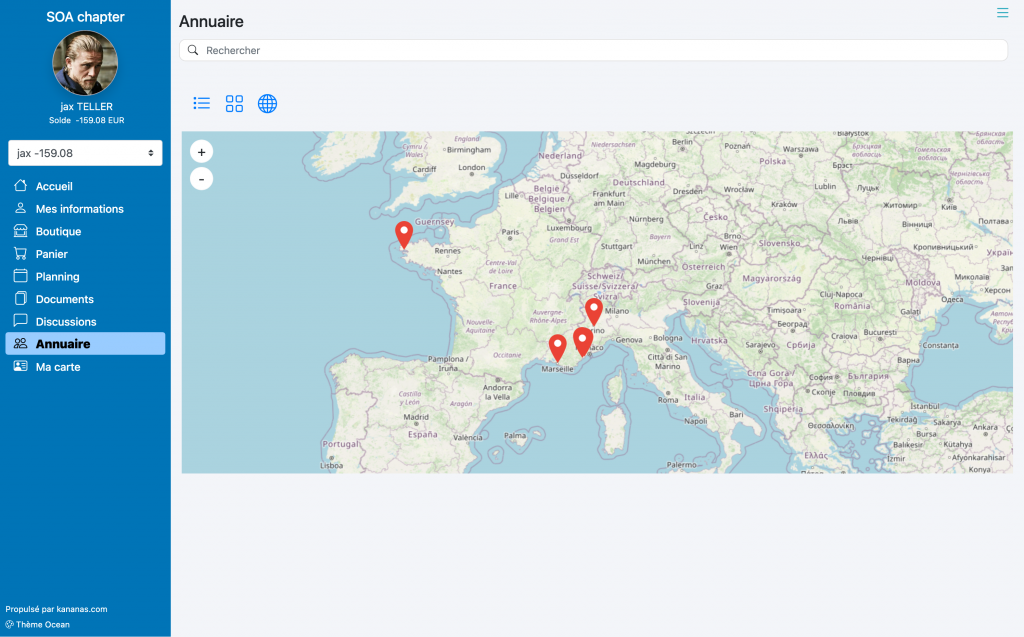The image size is (1024, 637).
Task: Open the hamburger menu at top right
Action: [x=1002, y=13]
